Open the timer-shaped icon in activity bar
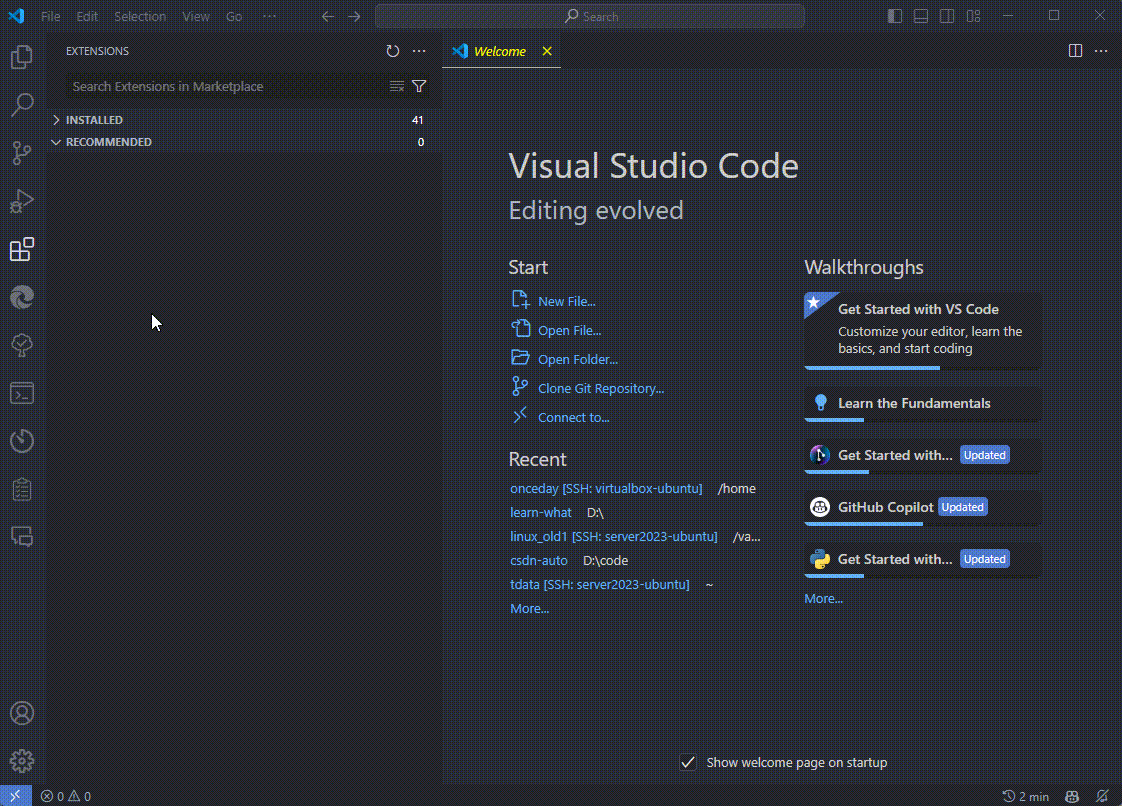The width and height of the screenshot is (1122, 806). 21,441
